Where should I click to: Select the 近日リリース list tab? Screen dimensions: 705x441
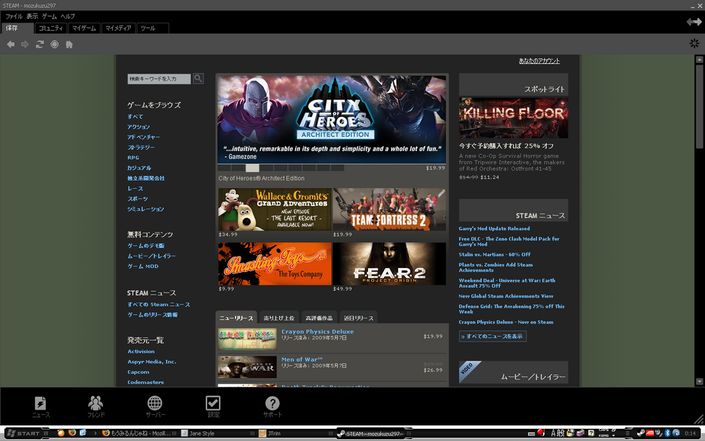pos(358,317)
